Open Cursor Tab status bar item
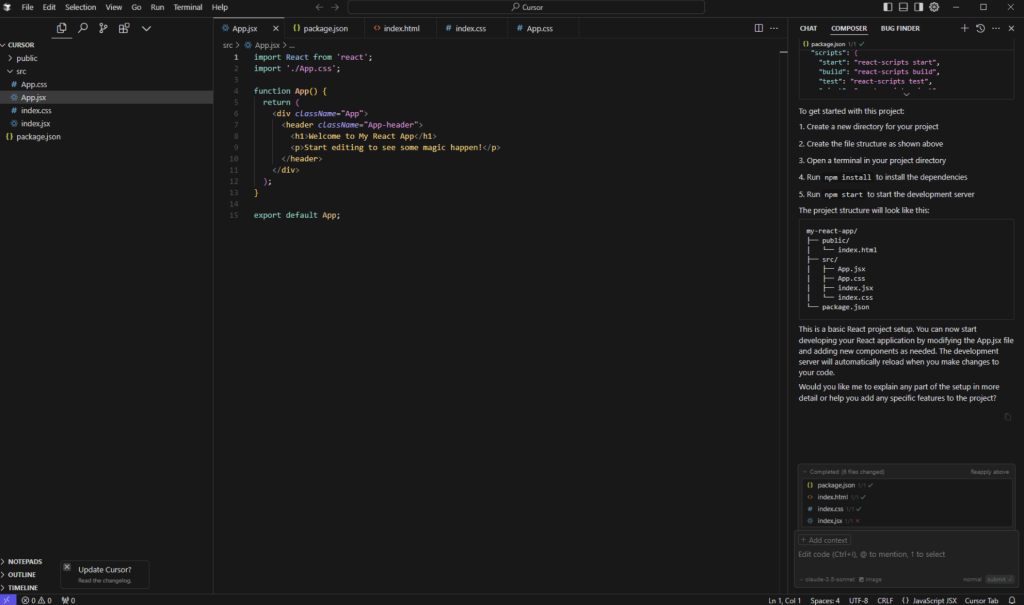The width and height of the screenshot is (1024, 605). point(981,600)
